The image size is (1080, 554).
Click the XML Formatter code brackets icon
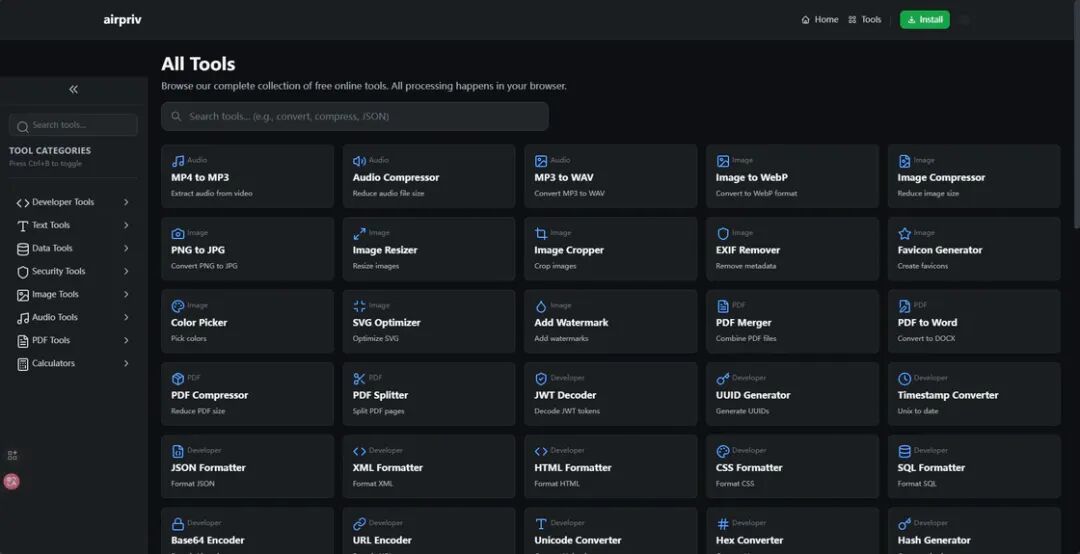point(359,451)
